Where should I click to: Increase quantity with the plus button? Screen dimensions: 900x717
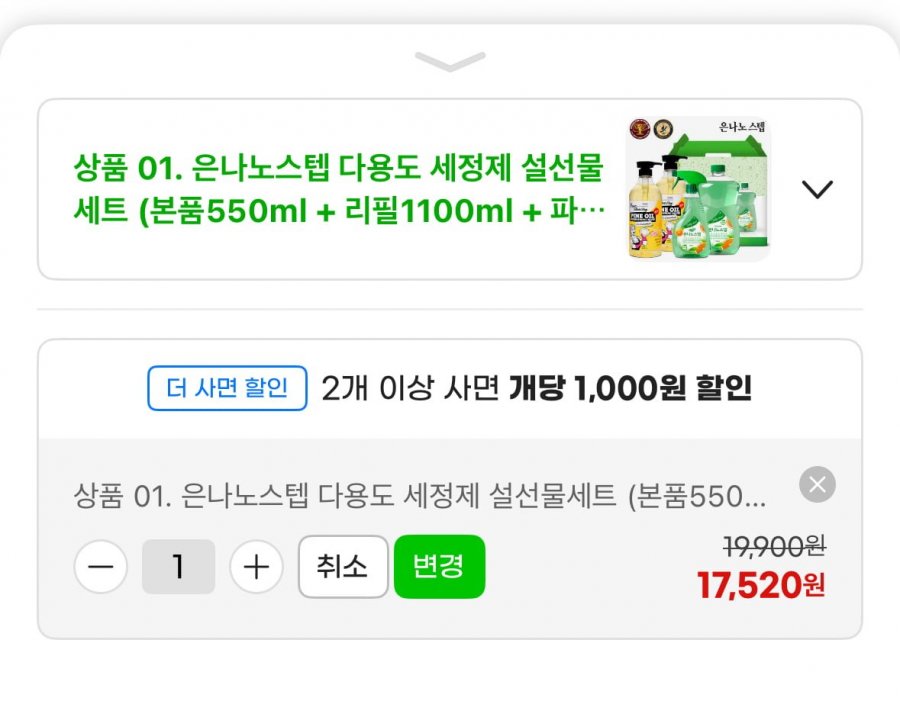(257, 567)
